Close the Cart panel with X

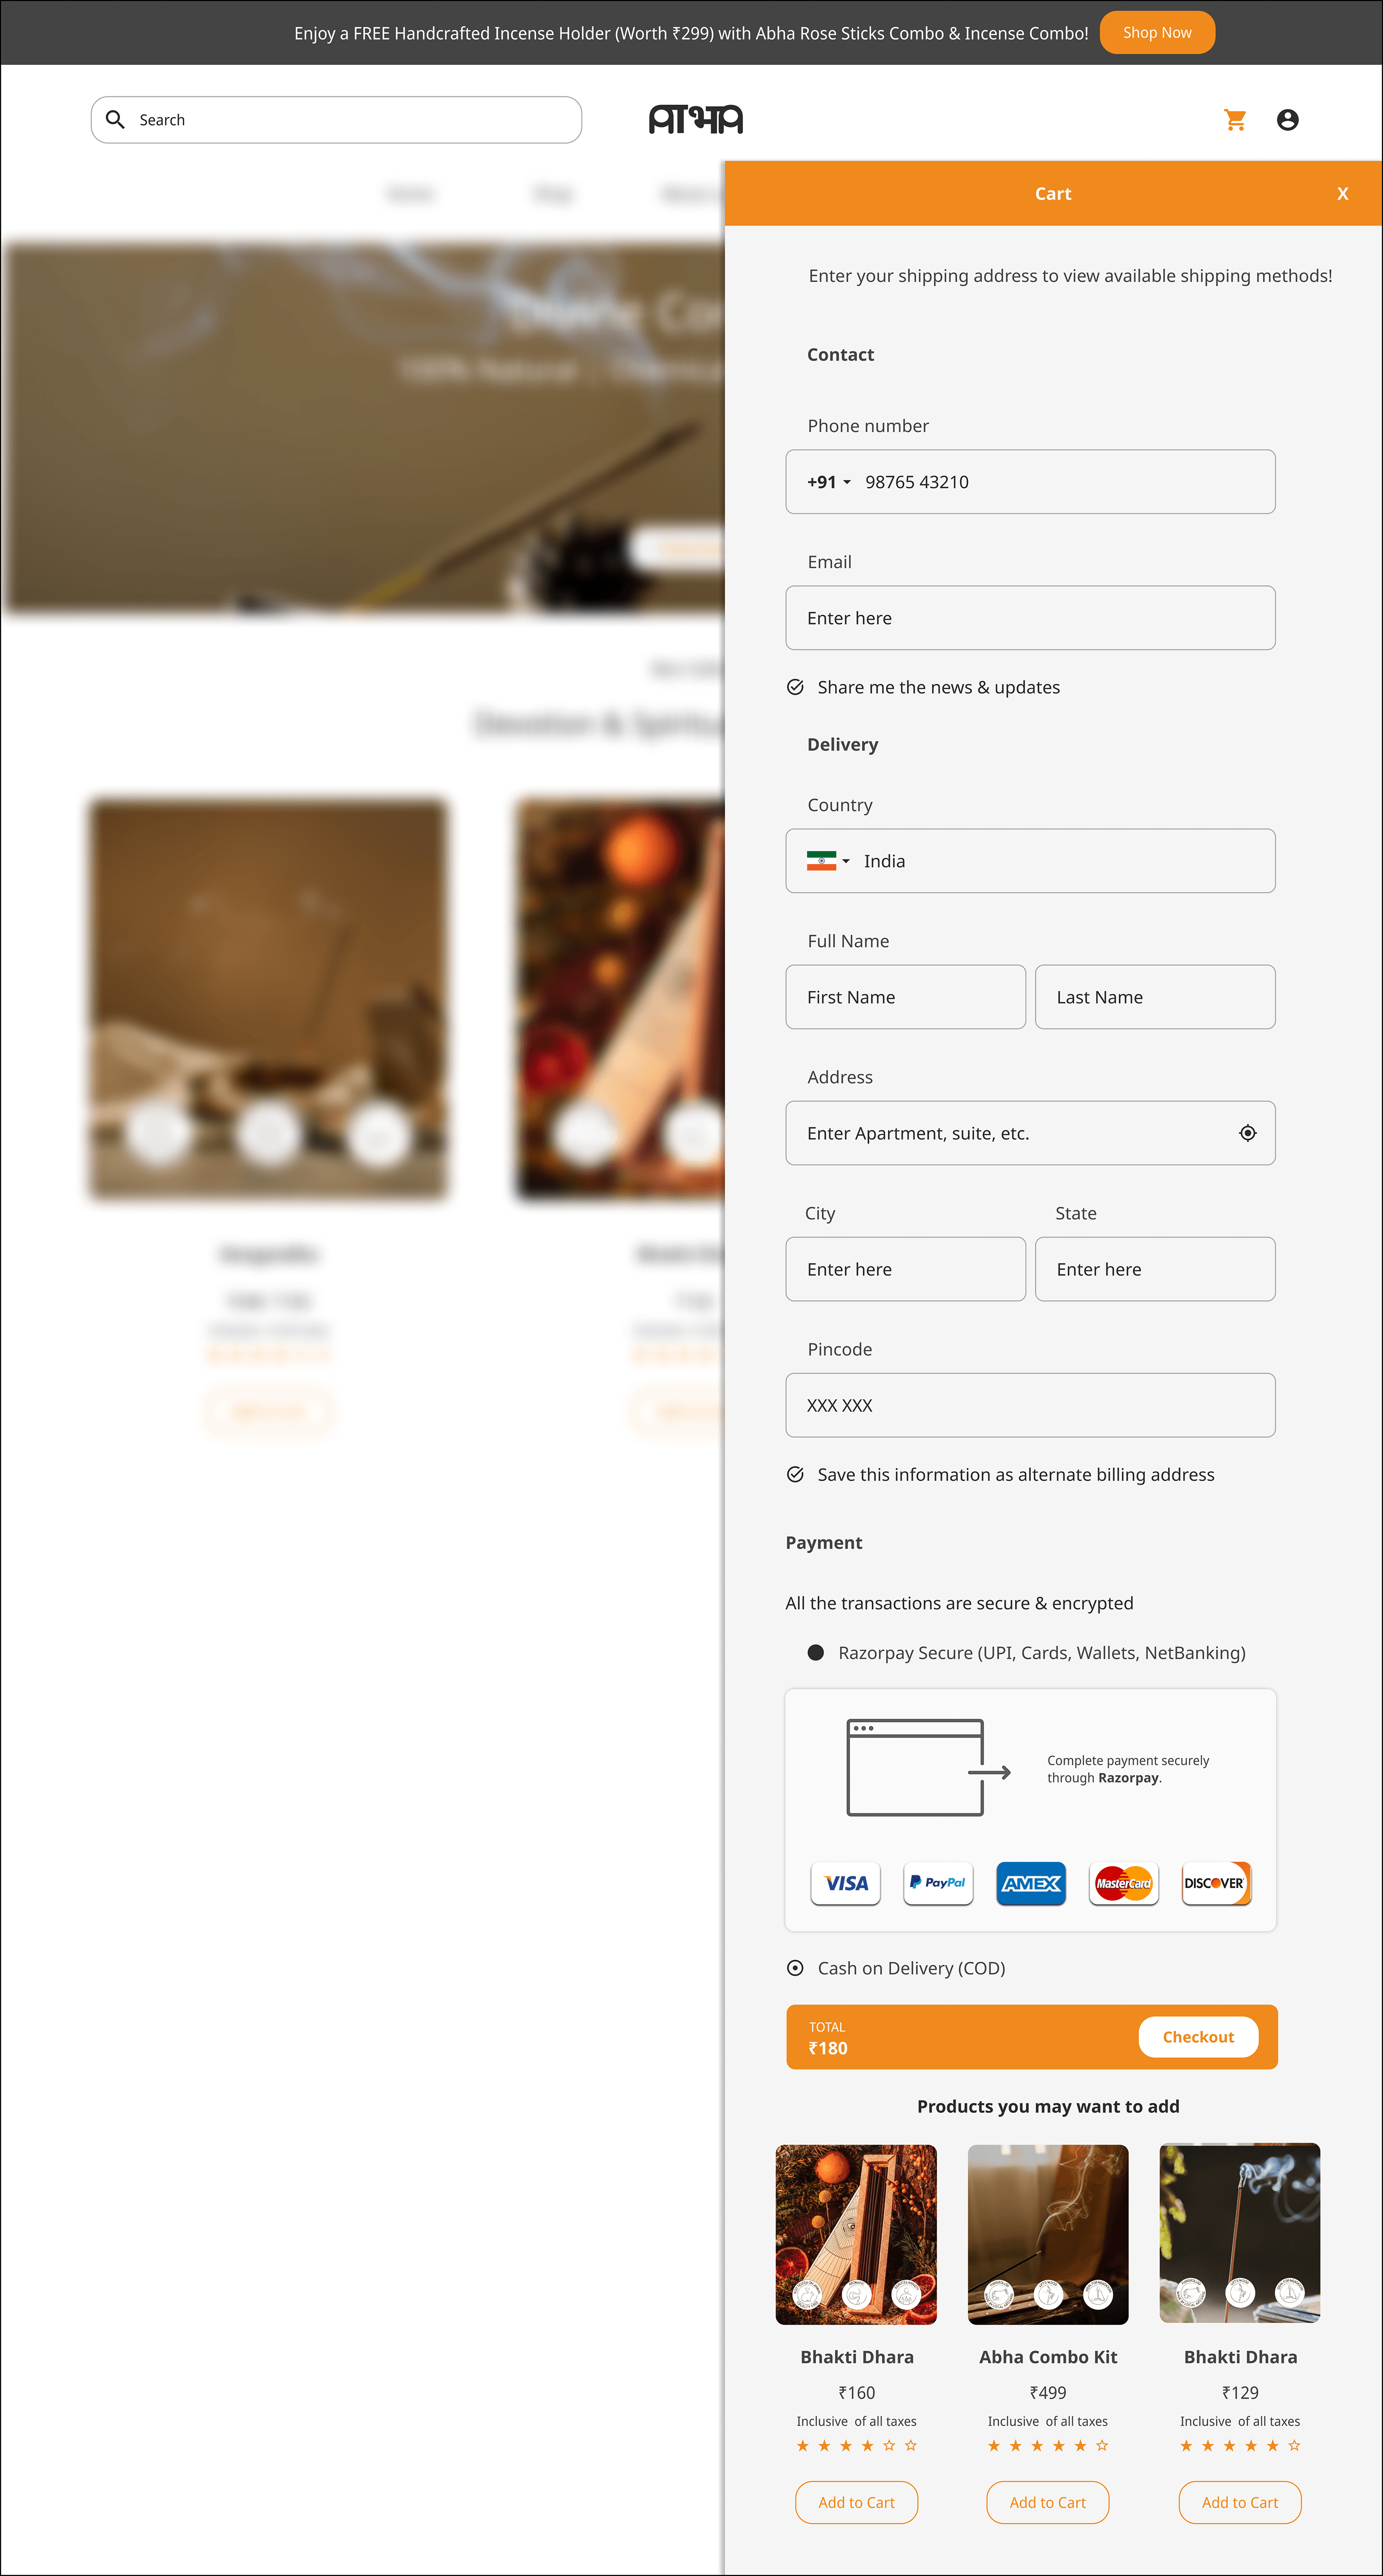point(1342,194)
